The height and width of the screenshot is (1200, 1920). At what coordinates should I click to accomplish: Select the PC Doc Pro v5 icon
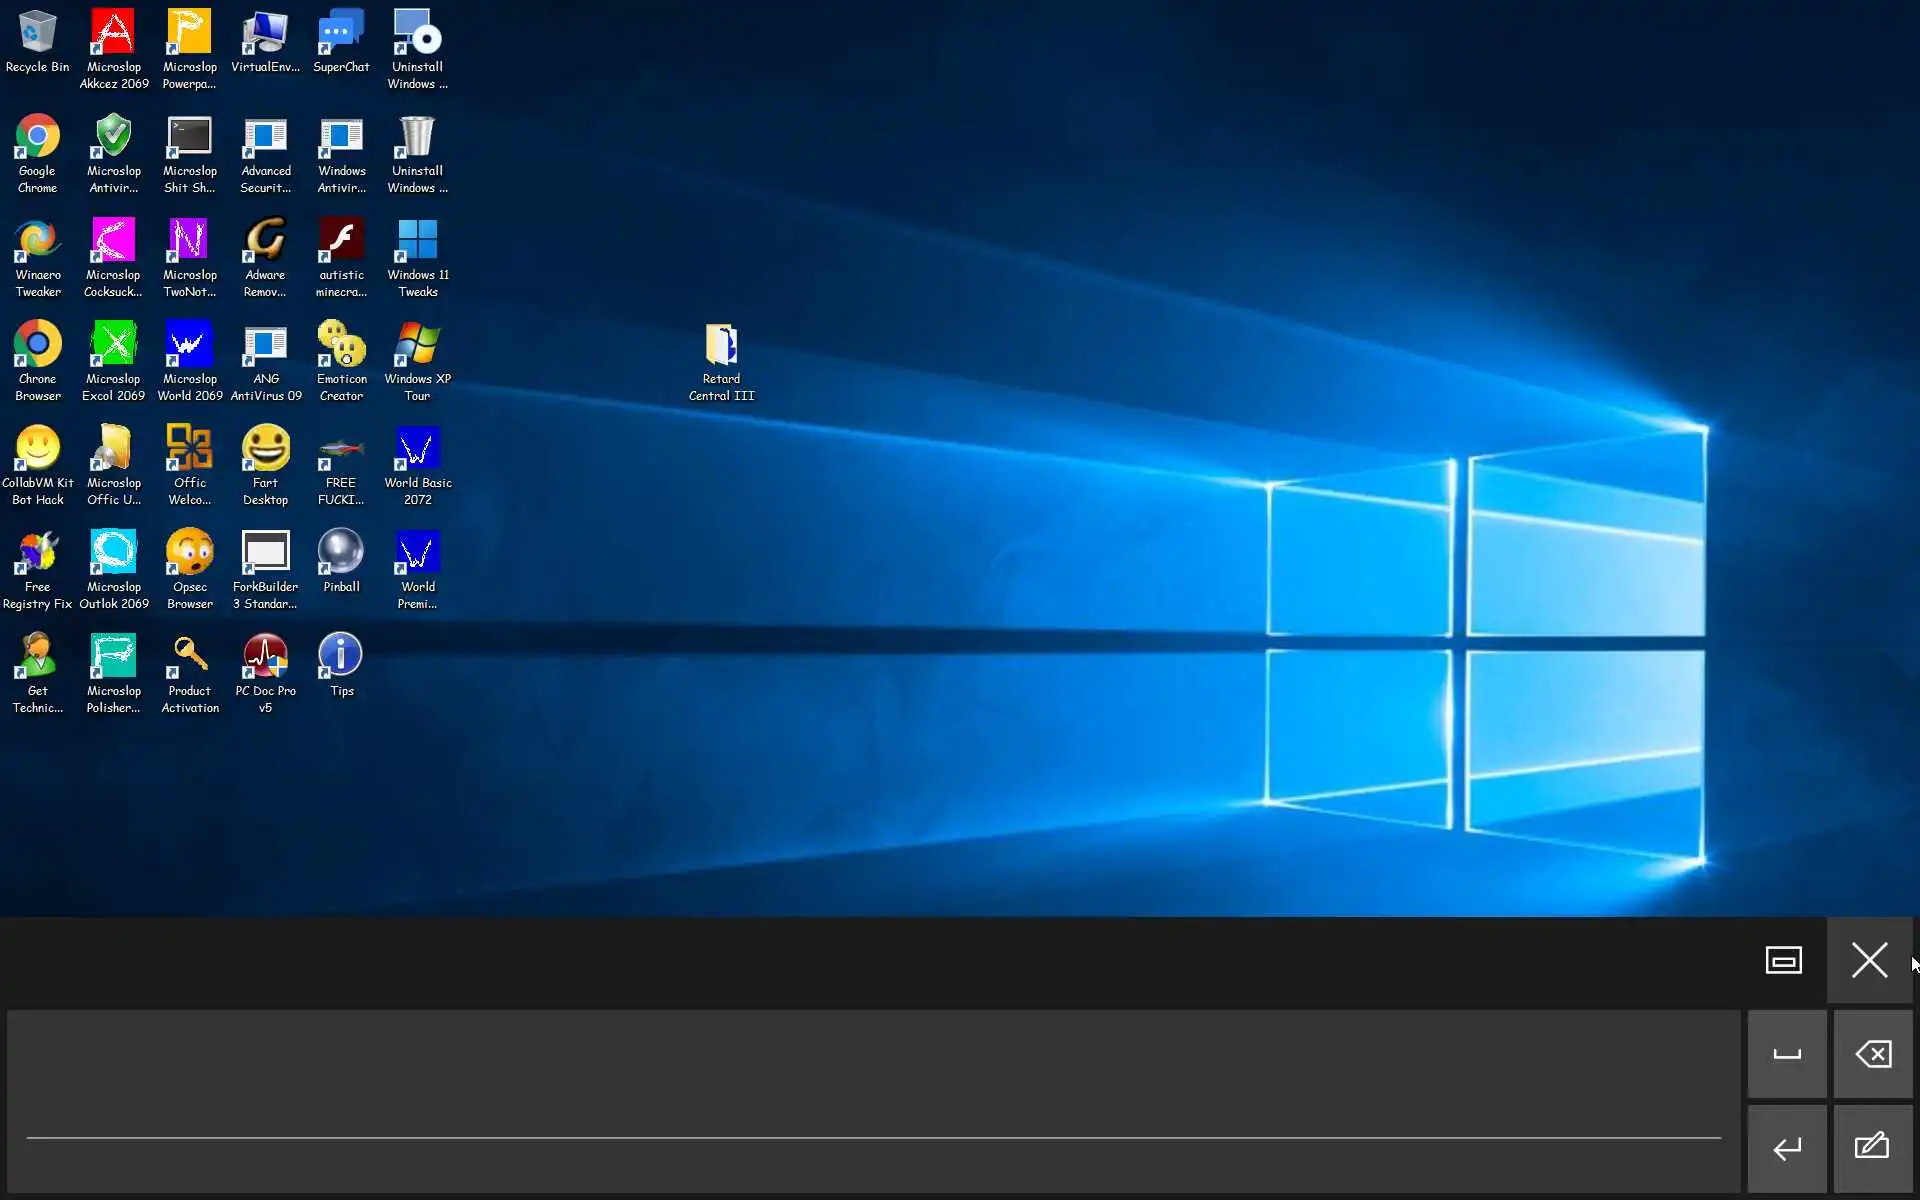click(265, 657)
